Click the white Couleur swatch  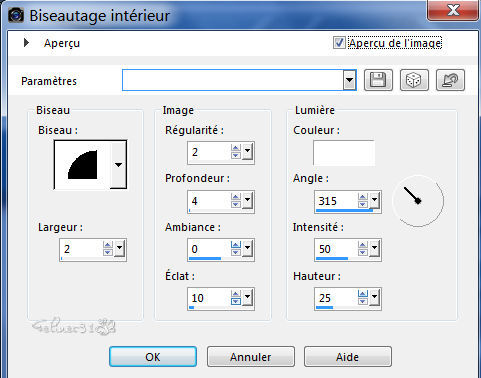click(344, 153)
